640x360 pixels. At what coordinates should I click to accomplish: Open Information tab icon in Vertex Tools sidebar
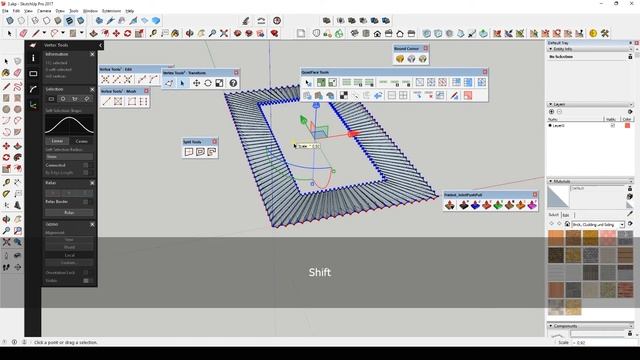pos(33,58)
